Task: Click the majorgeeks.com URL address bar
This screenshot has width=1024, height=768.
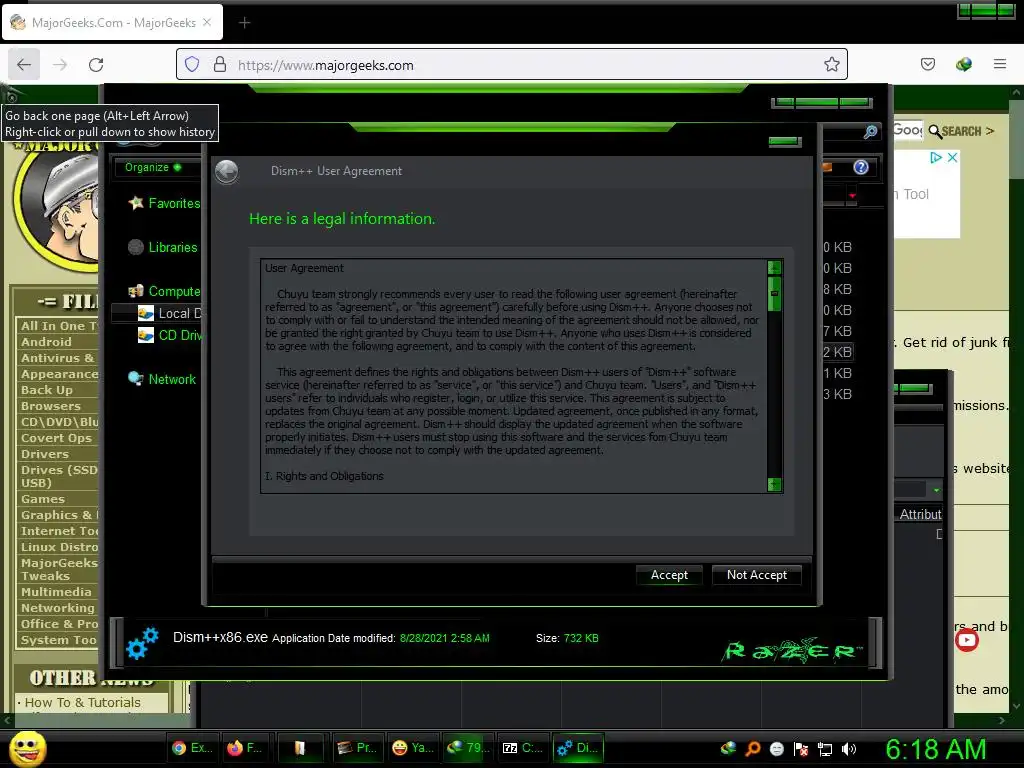Action: pos(511,65)
